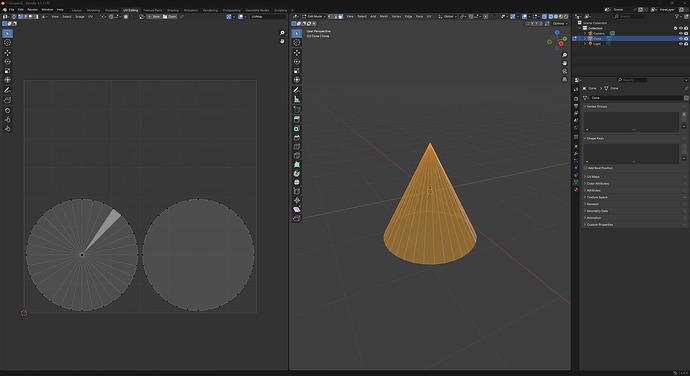Select the Bevel tool in 3D viewport

click(x=297, y=137)
